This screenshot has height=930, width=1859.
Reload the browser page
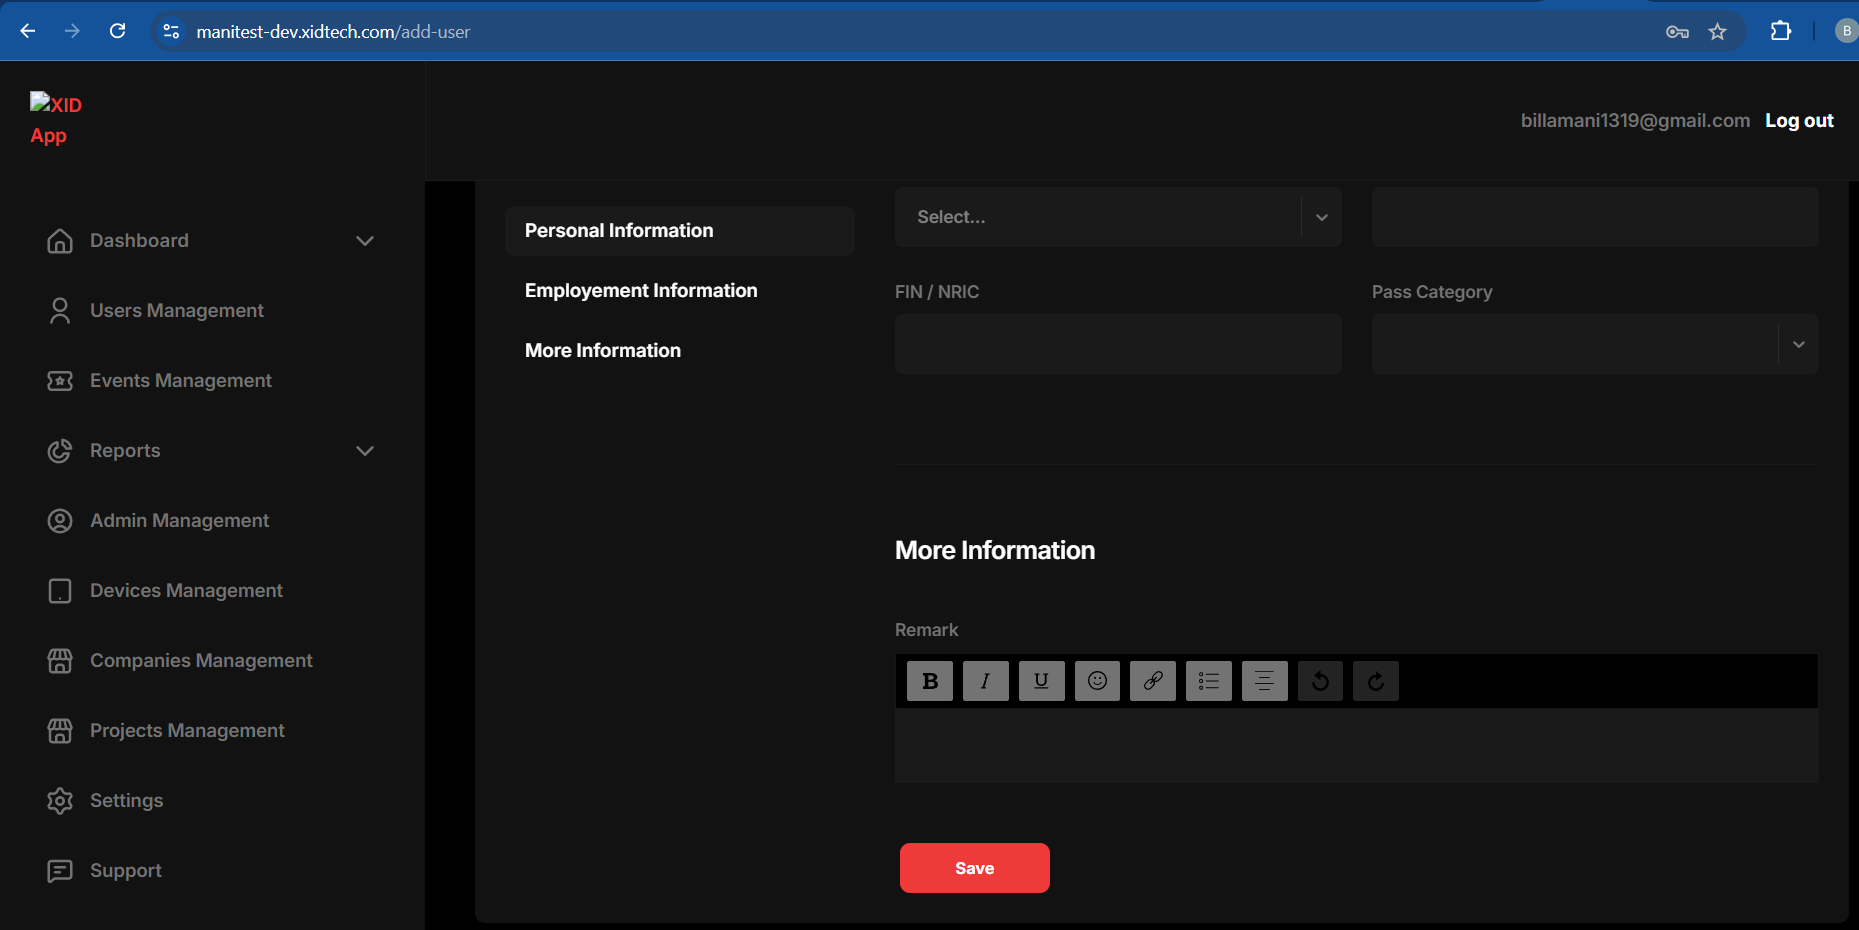(x=117, y=31)
